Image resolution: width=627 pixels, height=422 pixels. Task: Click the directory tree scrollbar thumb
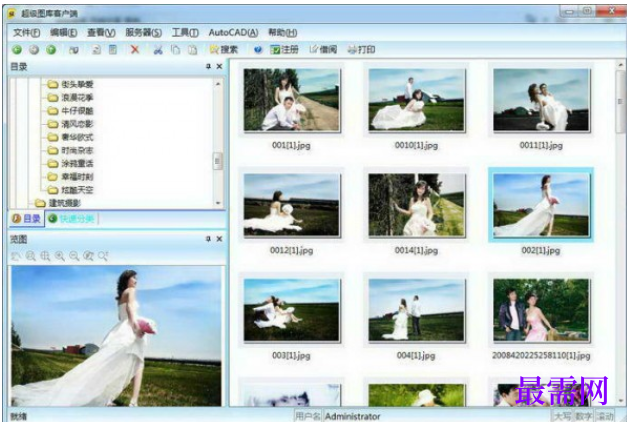click(x=218, y=161)
